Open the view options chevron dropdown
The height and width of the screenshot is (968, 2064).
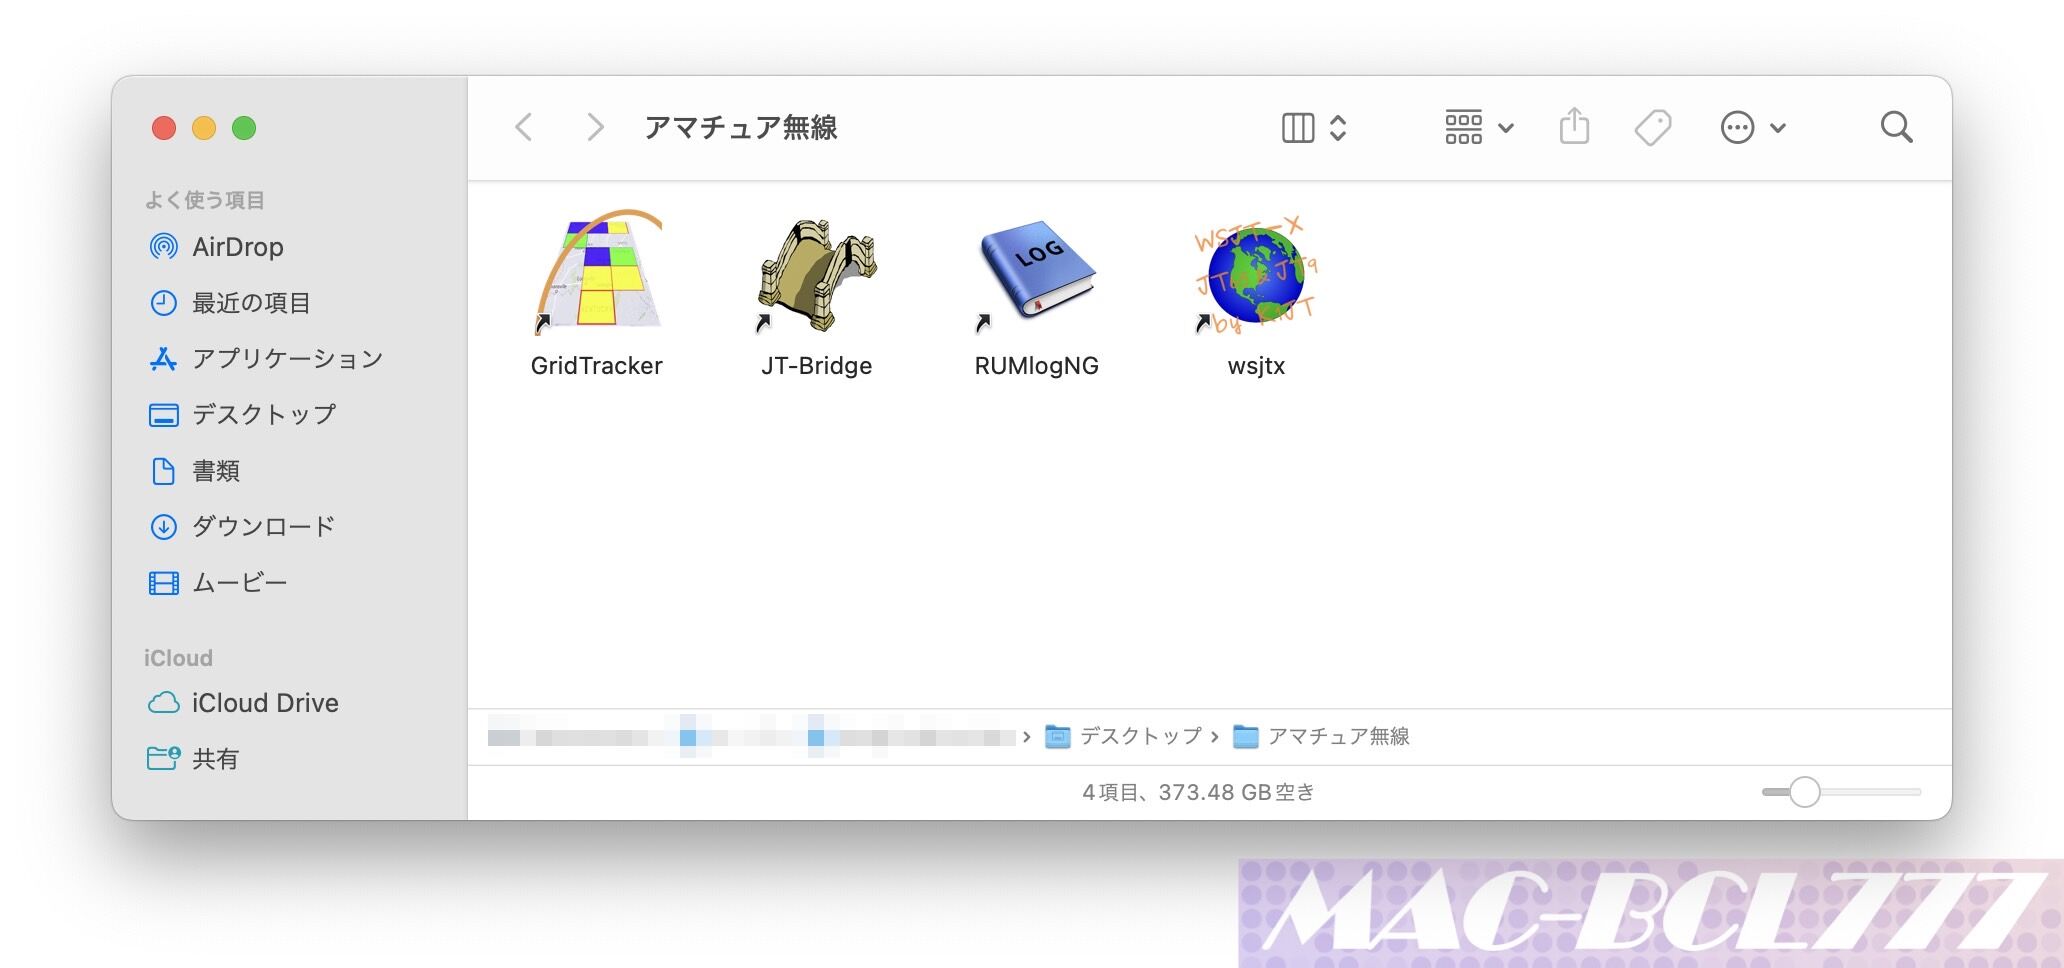point(1506,127)
